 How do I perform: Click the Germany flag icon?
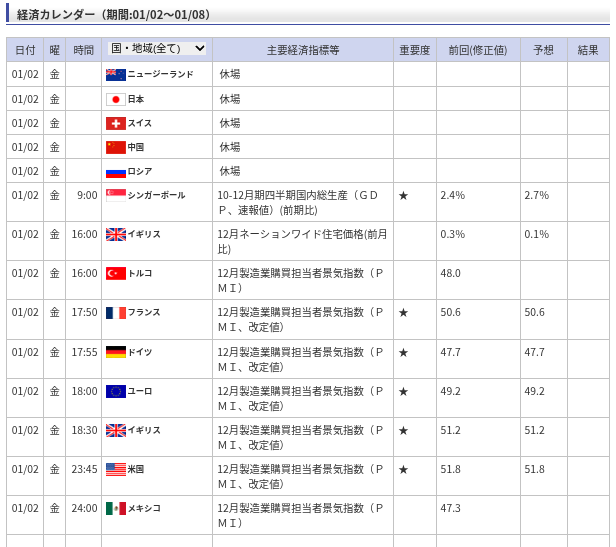click(116, 352)
